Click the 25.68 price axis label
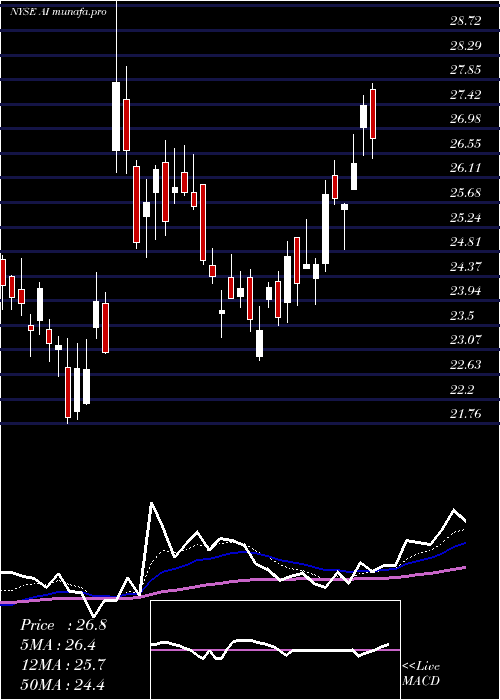 click(466, 193)
